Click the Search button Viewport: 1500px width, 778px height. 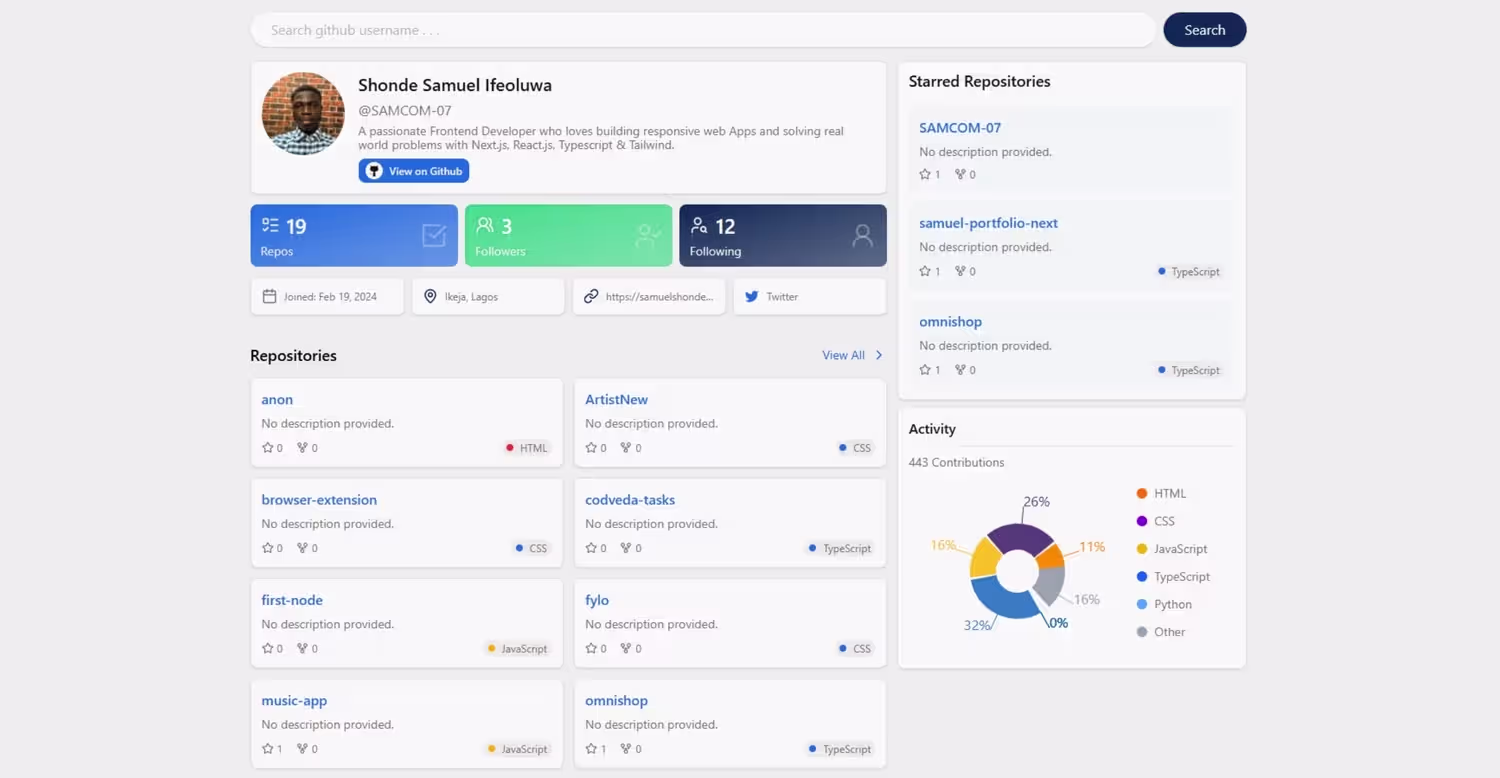coord(1204,30)
